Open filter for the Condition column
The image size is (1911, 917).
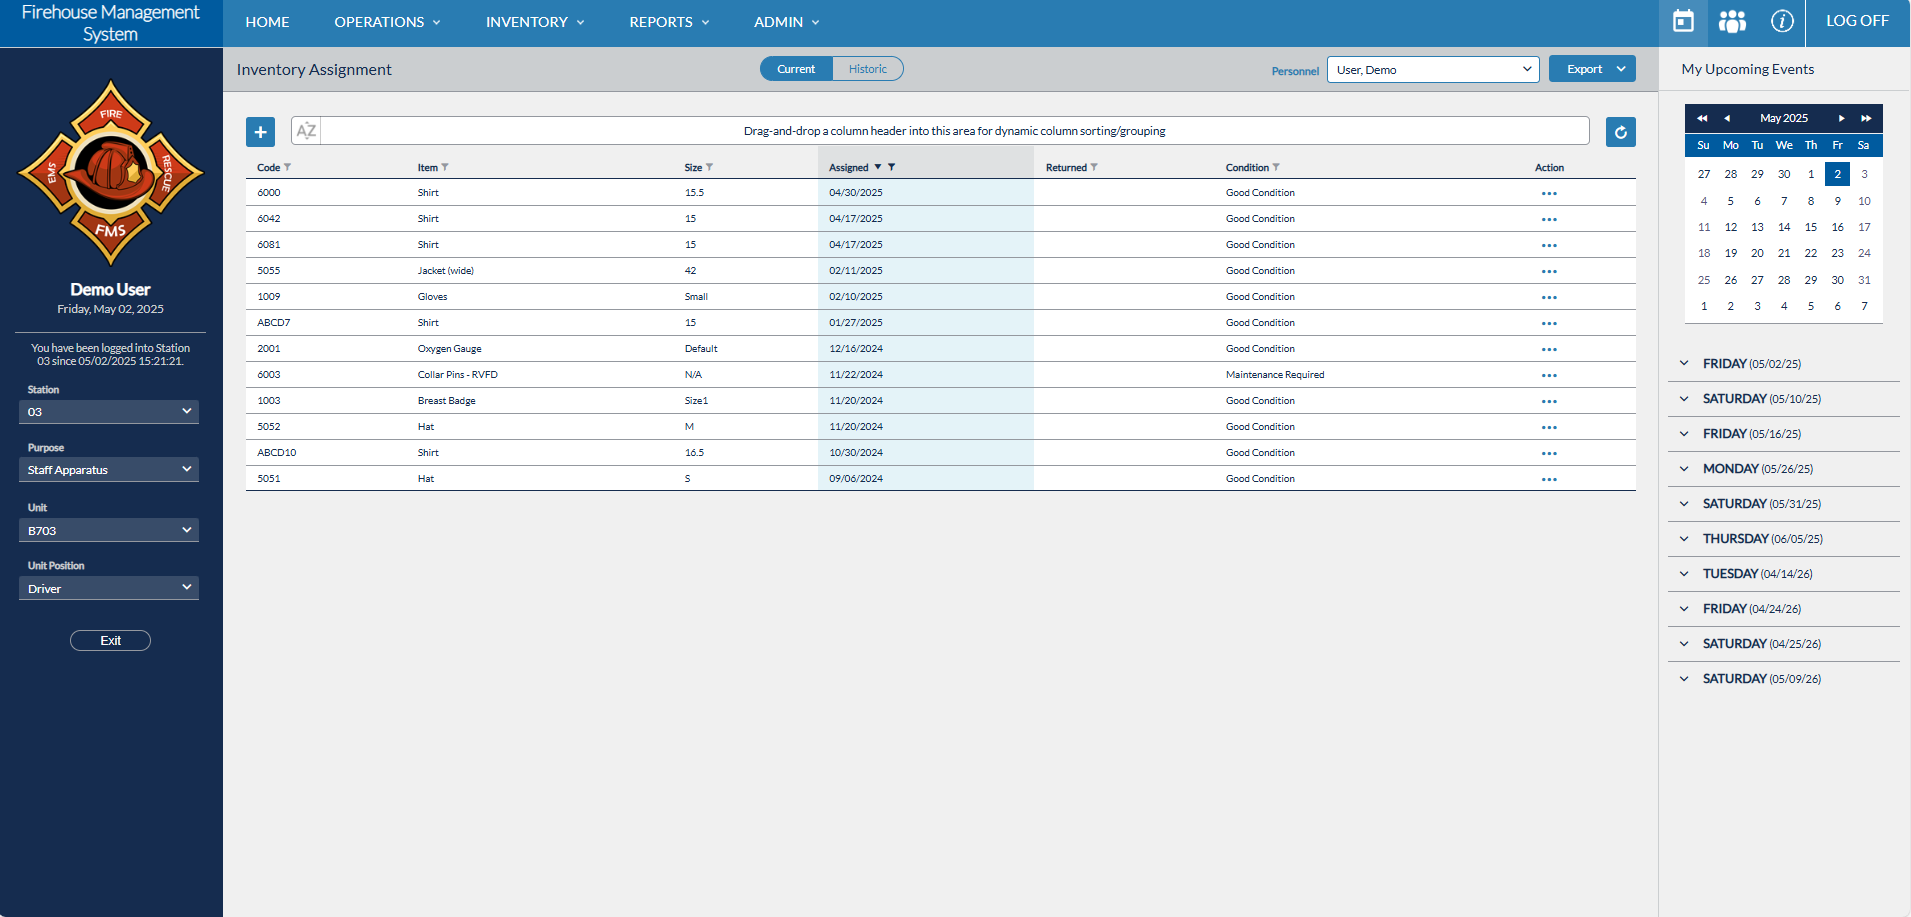pyautogui.click(x=1276, y=167)
